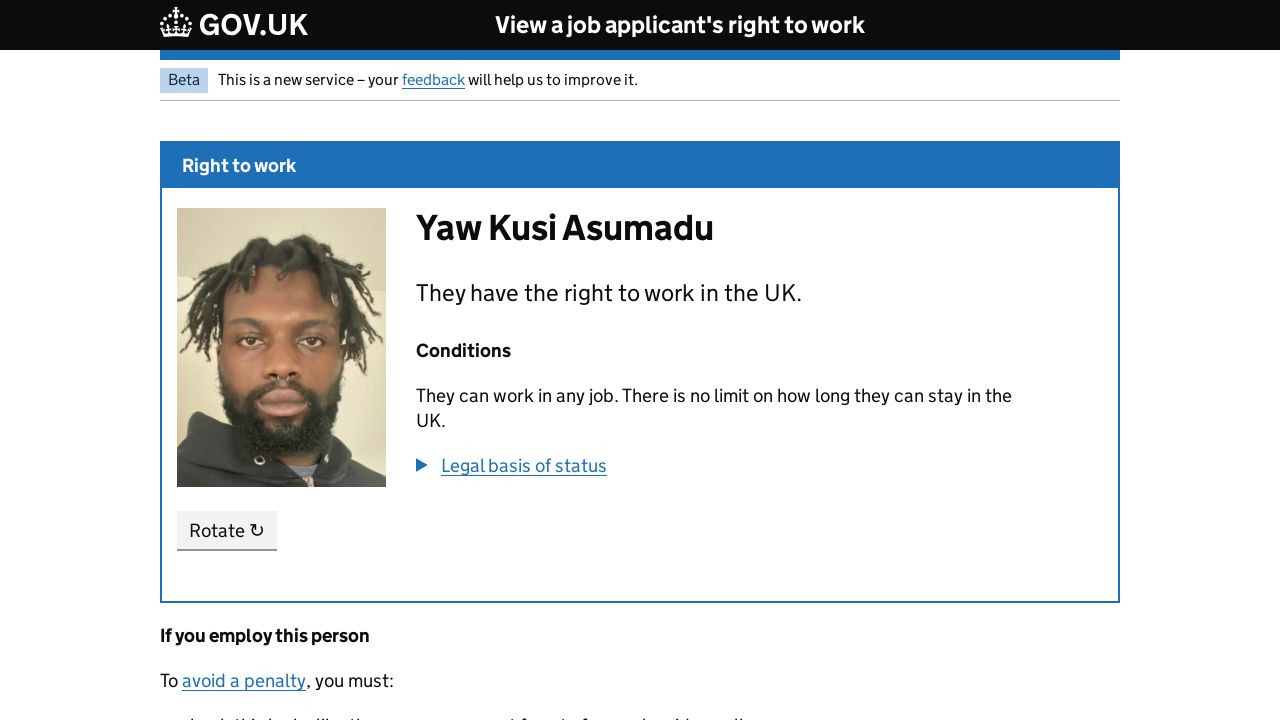Click the applicant's photo
This screenshot has width=1280, height=720.
[x=281, y=347]
